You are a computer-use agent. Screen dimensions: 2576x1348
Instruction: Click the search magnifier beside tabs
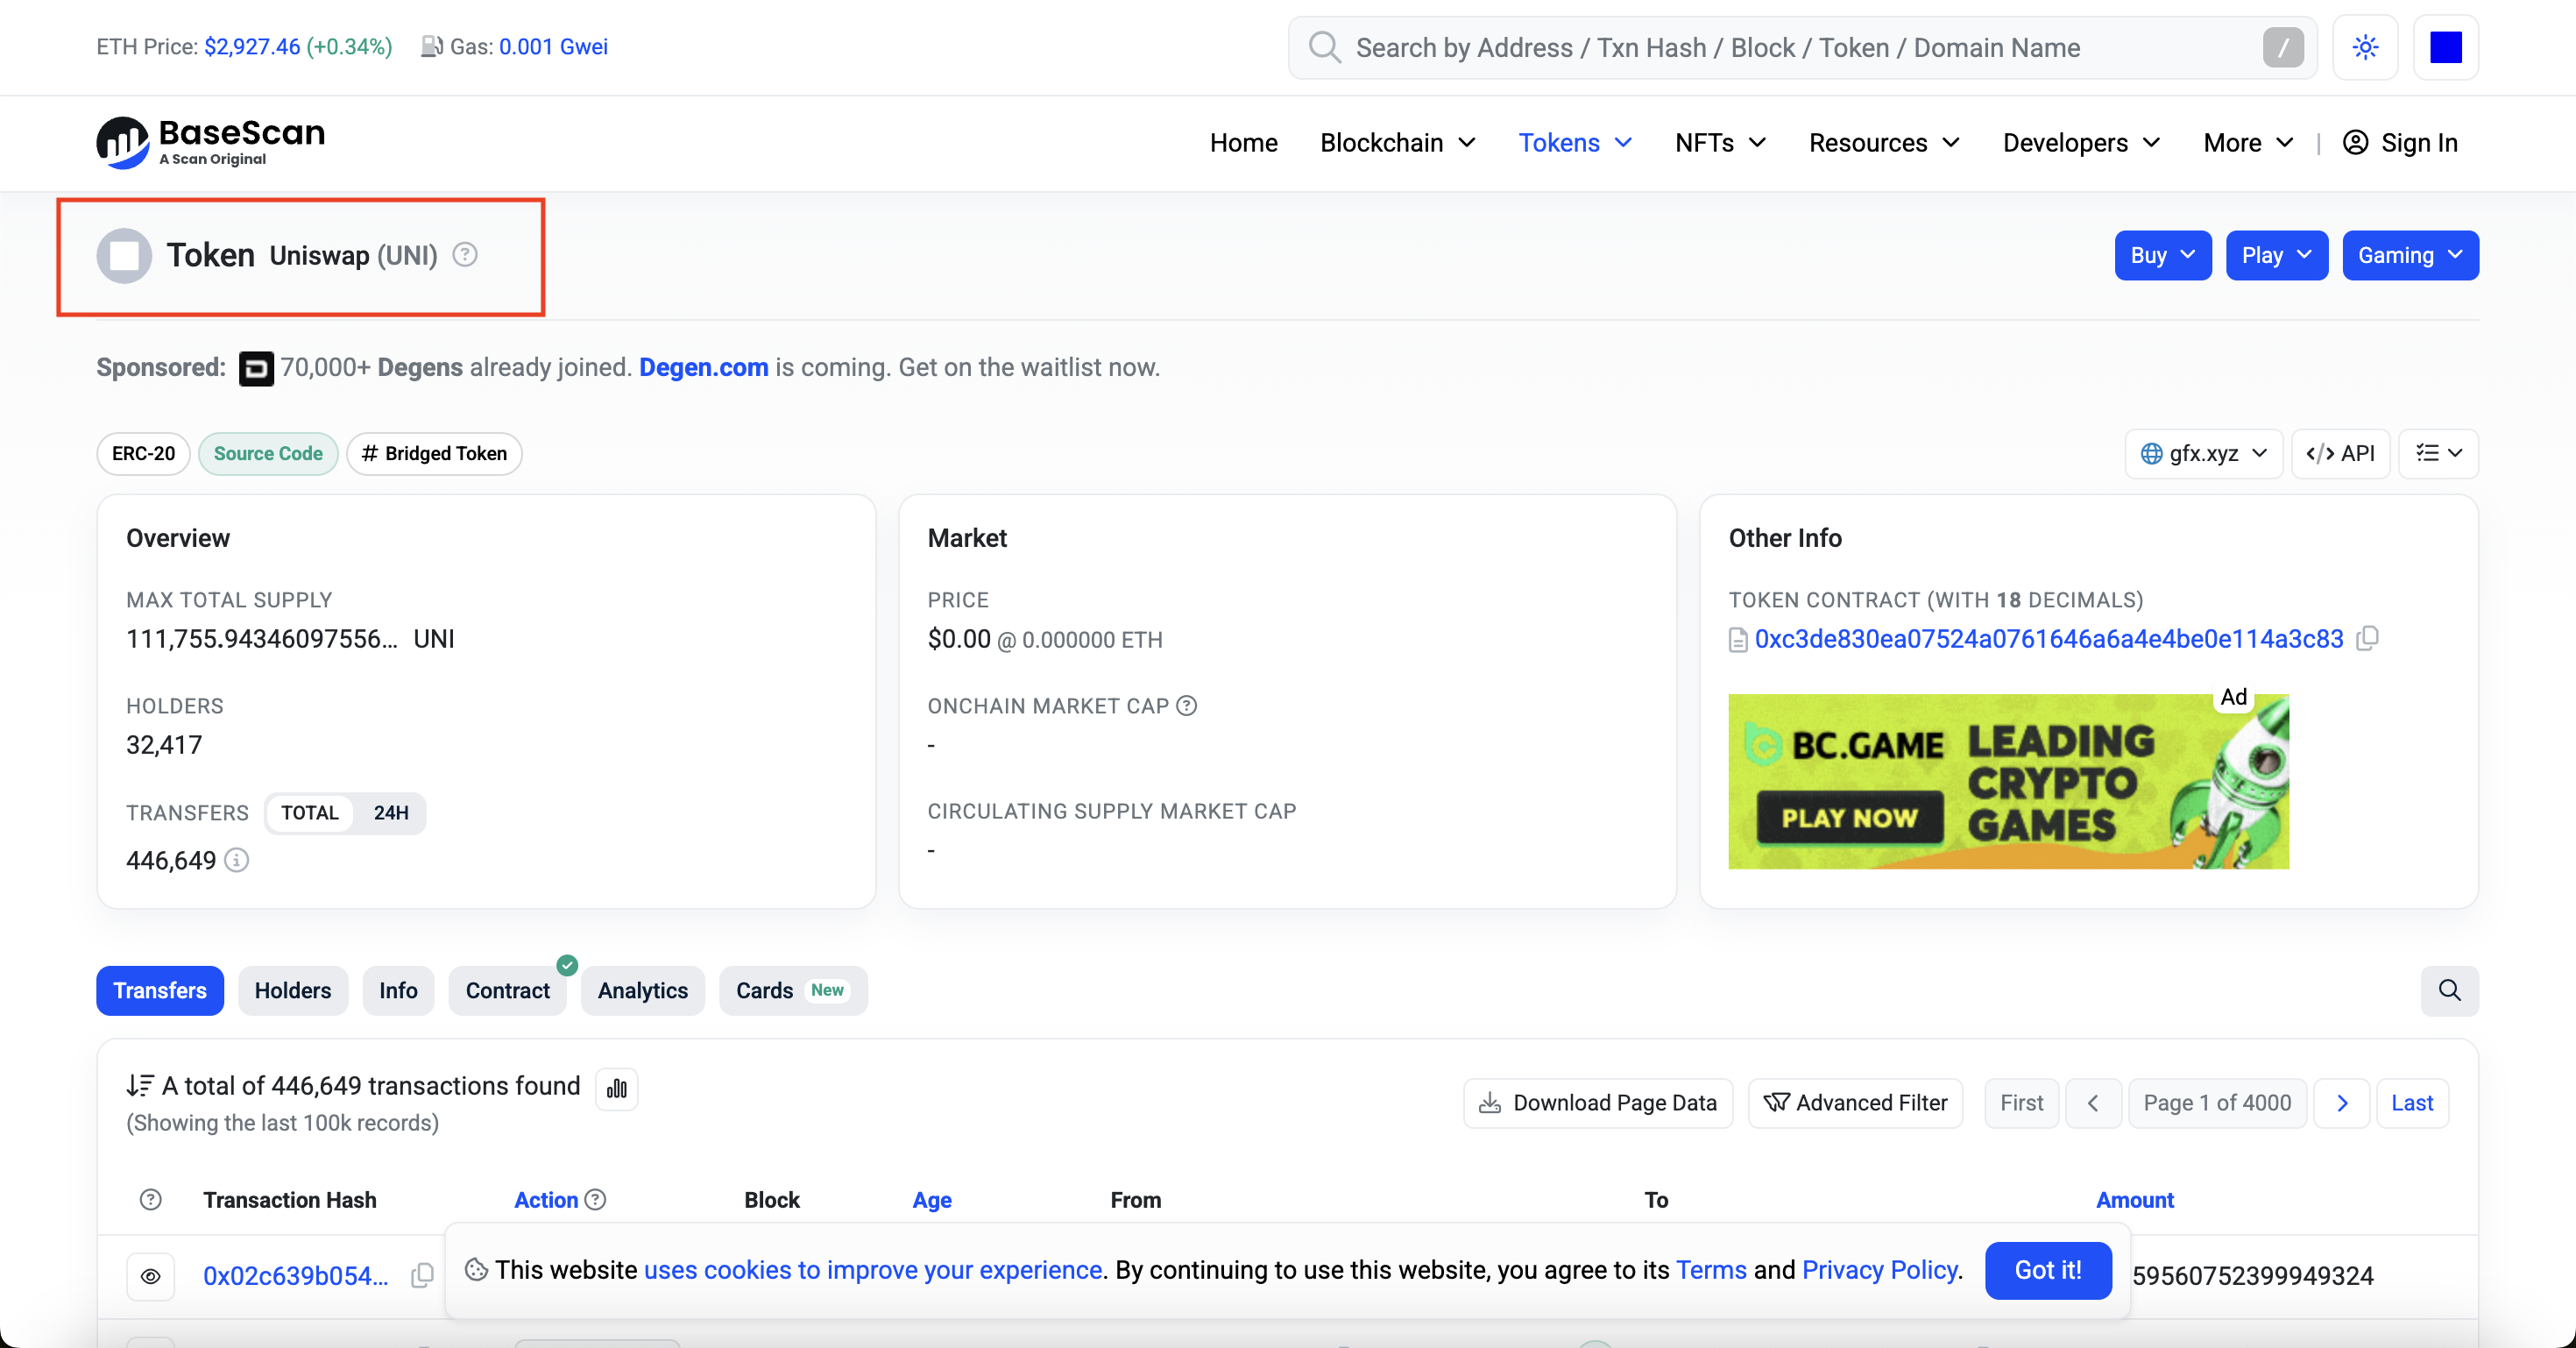click(2449, 990)
